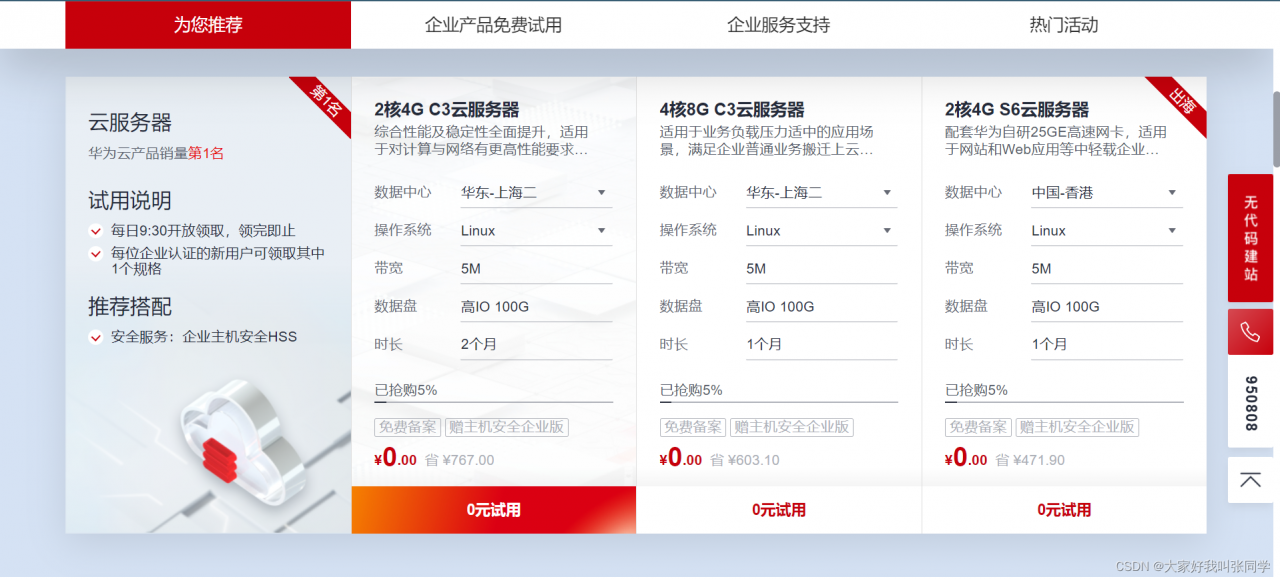
Task: Click the 无代码建站 red side button
Action: pyautogui.click(x=1250, y=238)
